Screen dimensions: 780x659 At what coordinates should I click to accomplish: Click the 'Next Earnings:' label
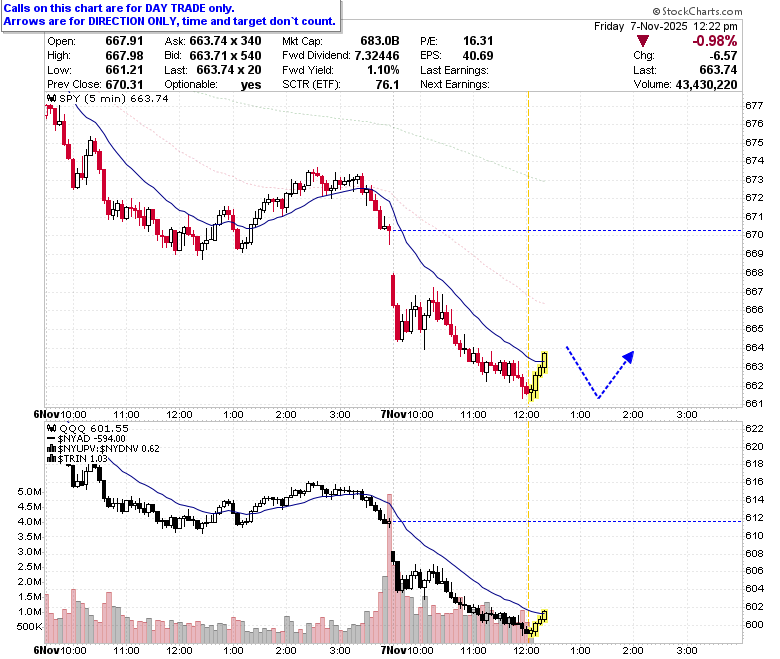455,85
